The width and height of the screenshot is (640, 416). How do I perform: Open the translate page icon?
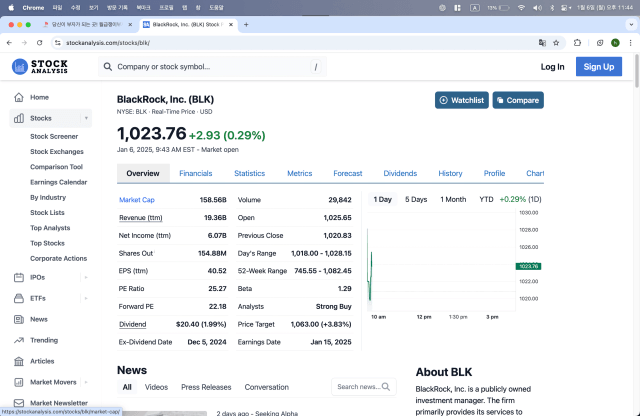(542, 43)
